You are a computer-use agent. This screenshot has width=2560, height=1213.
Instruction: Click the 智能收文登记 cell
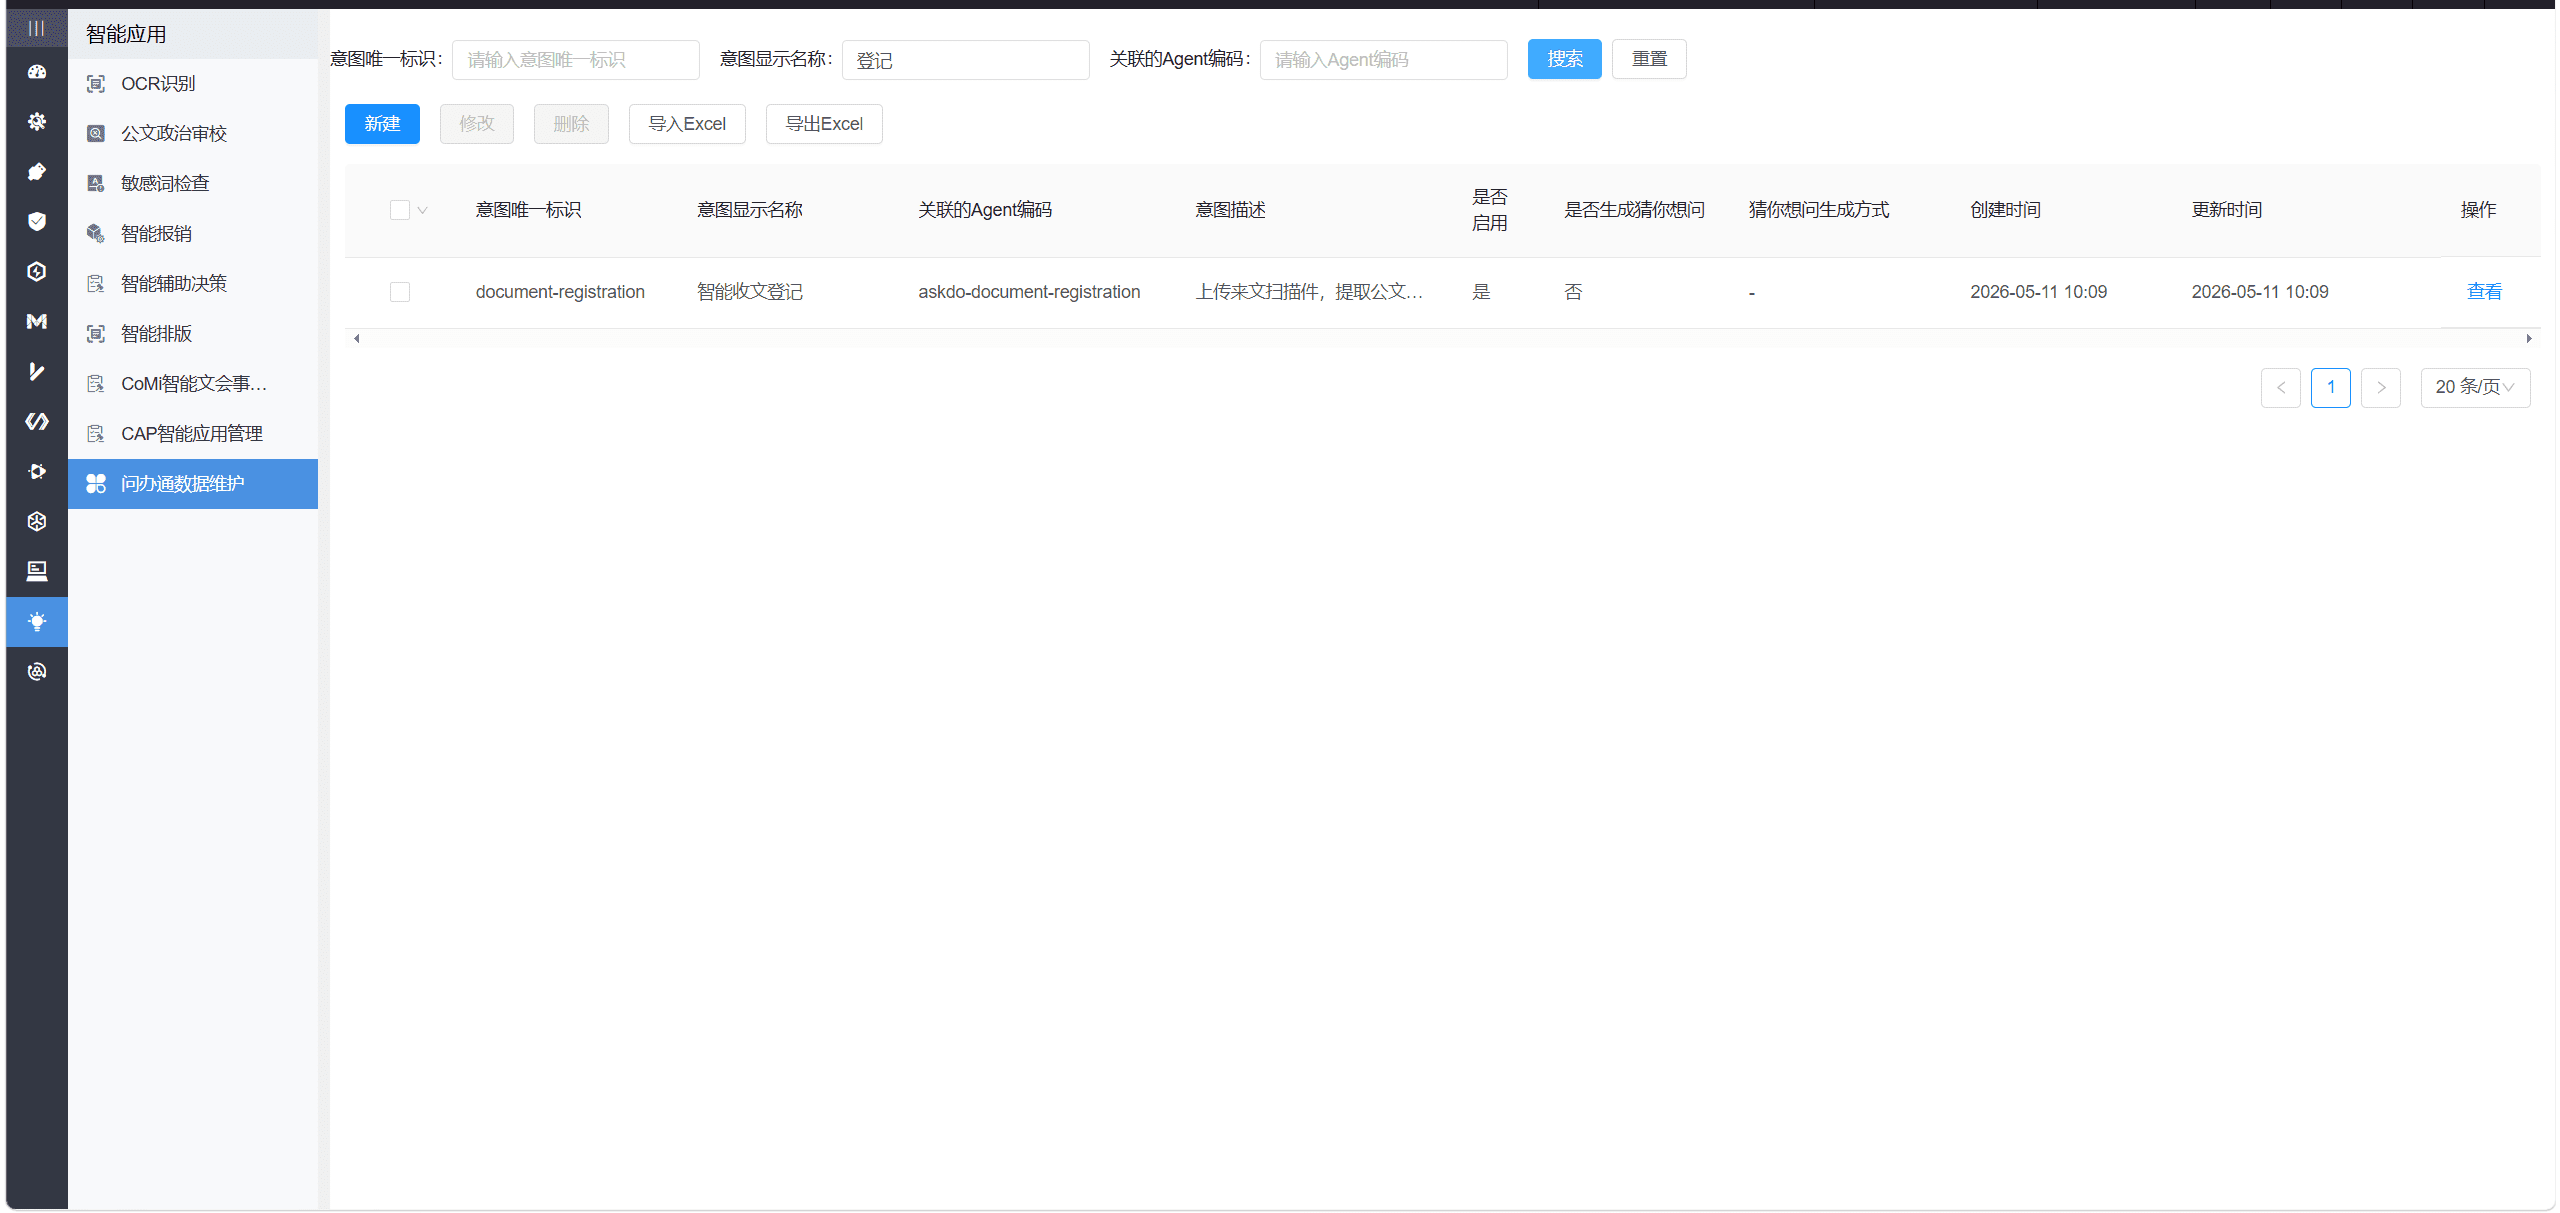coord(750,292)
